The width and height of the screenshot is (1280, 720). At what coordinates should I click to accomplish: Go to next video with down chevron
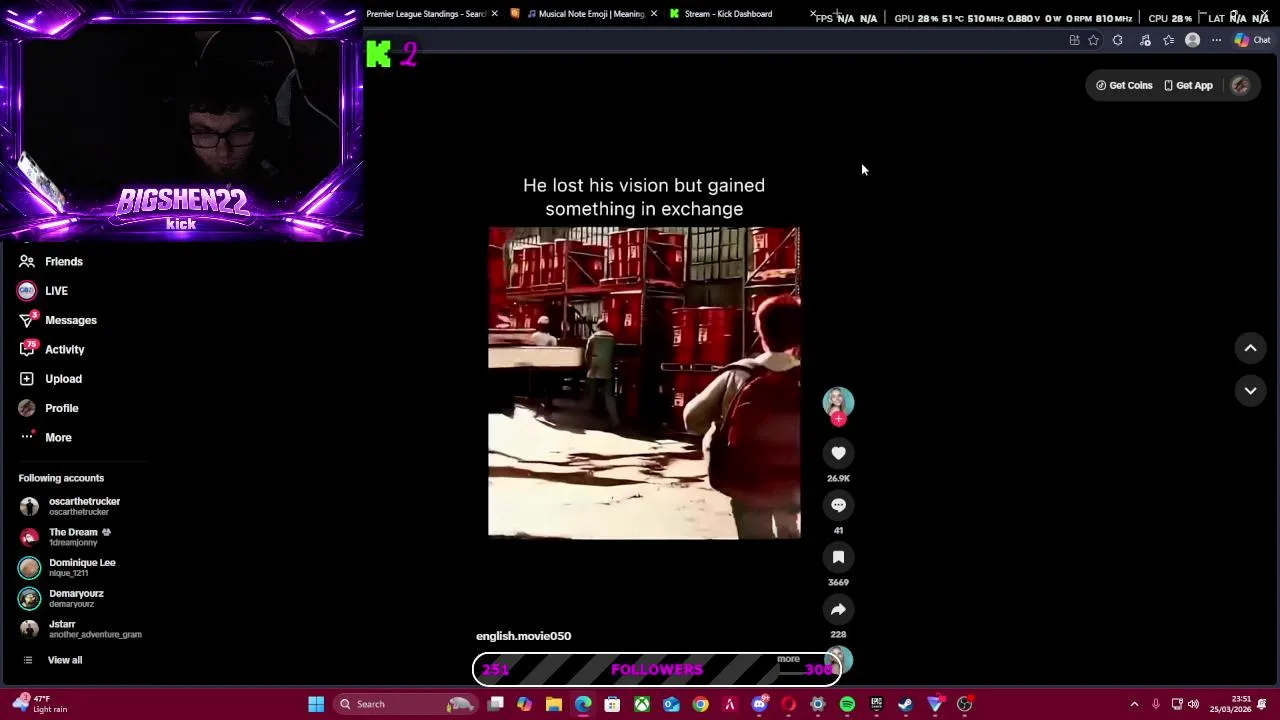pos(1250,391)
